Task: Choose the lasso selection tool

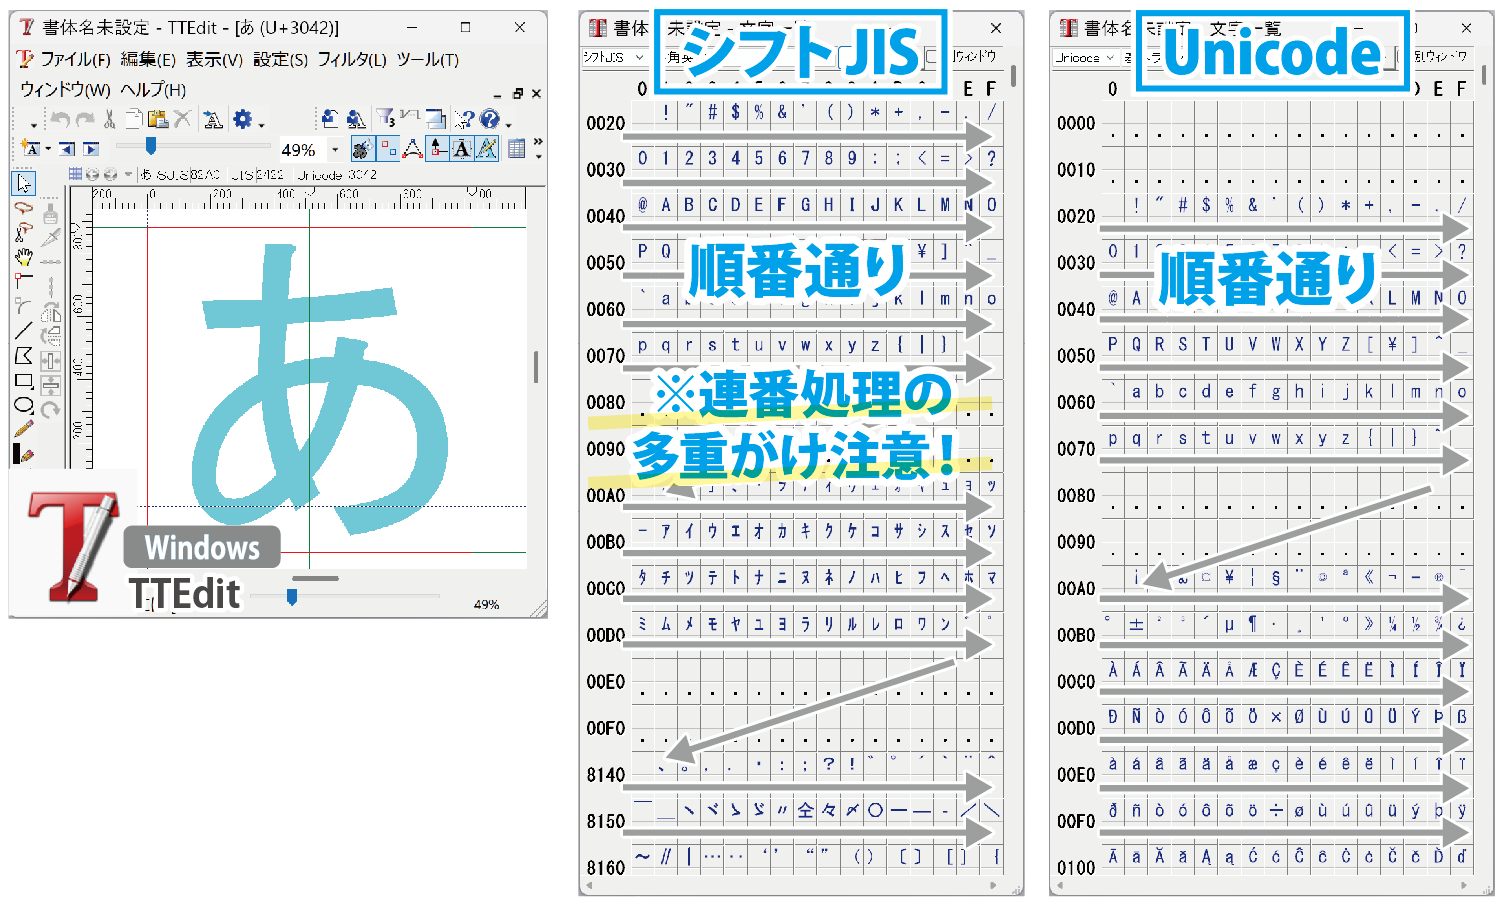Action: pyautogui.click(x=24, y=209)
